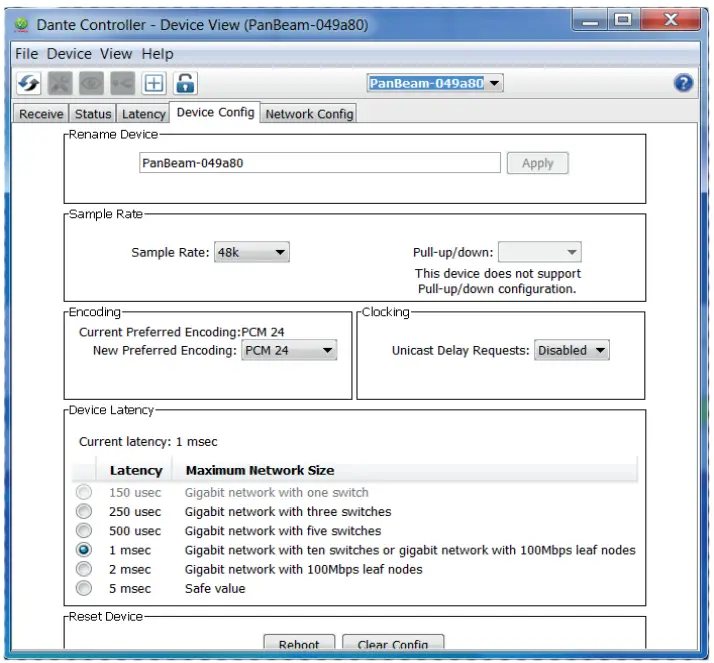Click the greyed tools icon in the toolbar

coord(61,83)
